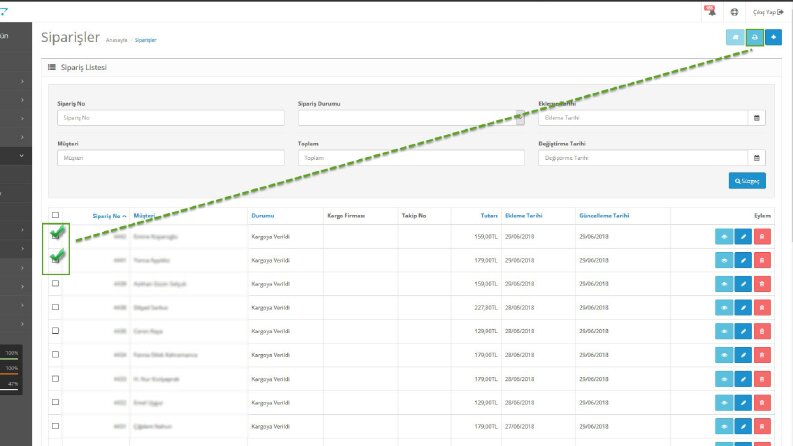Click the globe icon in the header

coord(734,12)
